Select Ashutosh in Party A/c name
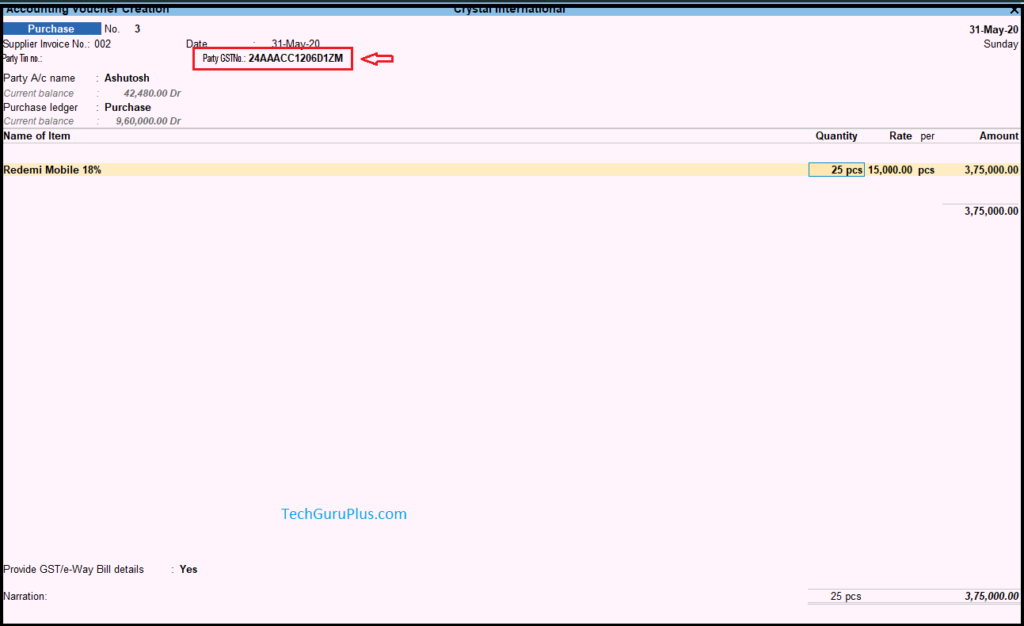The width and height of the screenshot is (1024, 626). coord(127,78)
